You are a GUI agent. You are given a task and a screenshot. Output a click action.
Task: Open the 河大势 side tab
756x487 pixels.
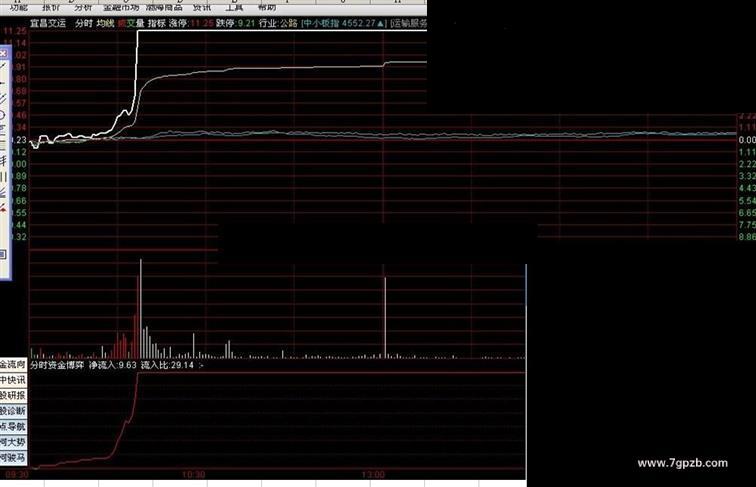click(x=13, y=442)
